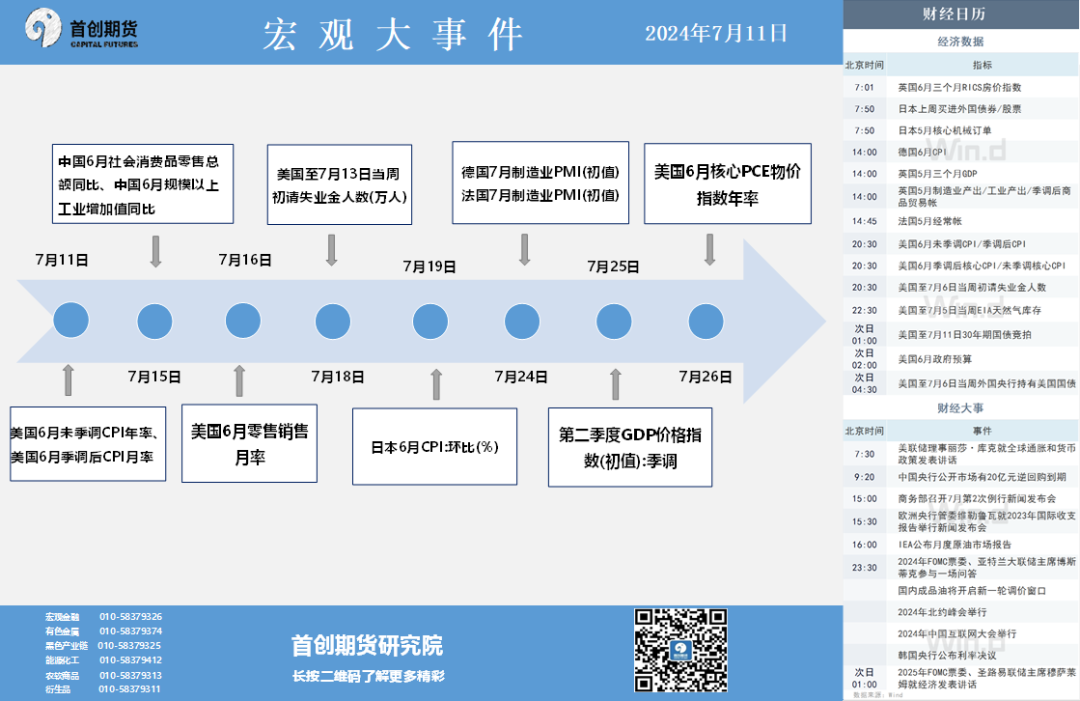1080x701 pixels.
Task: Select the 美国至7月11日30年期国债竞拍 row
Action: tap(961, 335)
